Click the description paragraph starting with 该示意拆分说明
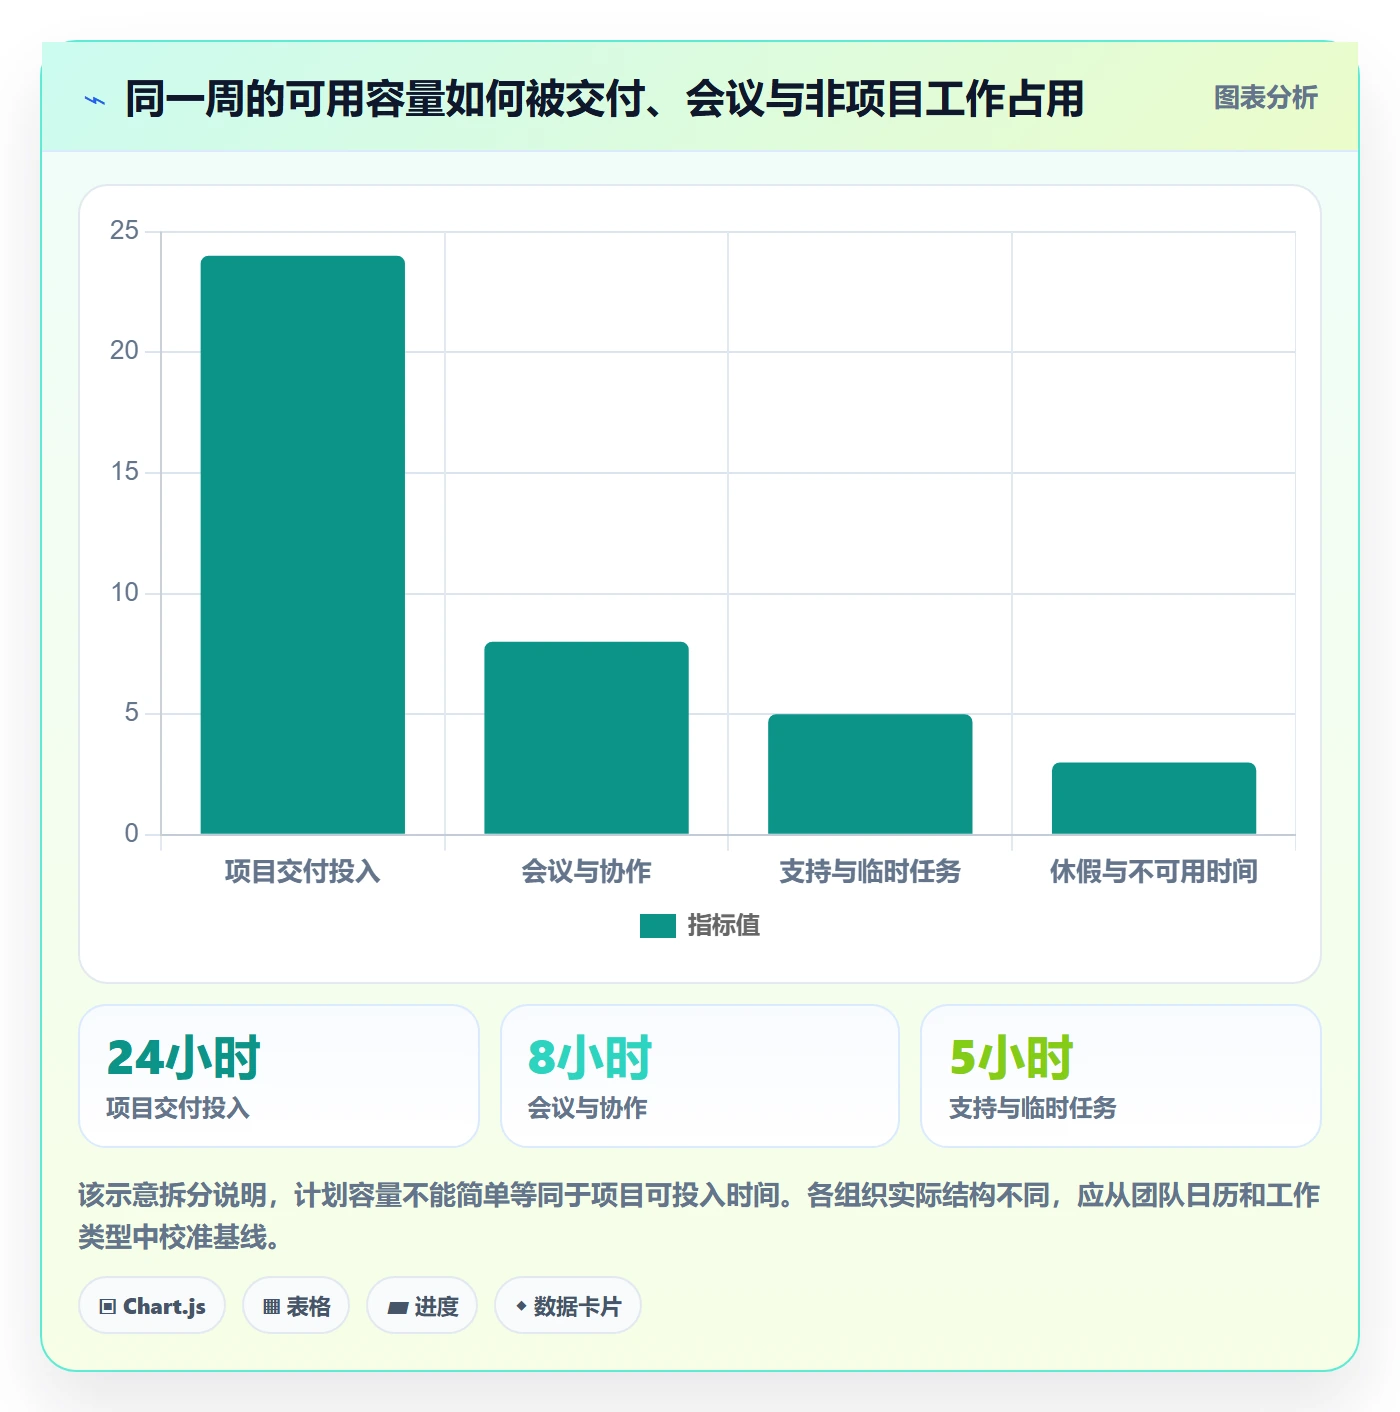The image size is (1400, 1412). 700,1216
